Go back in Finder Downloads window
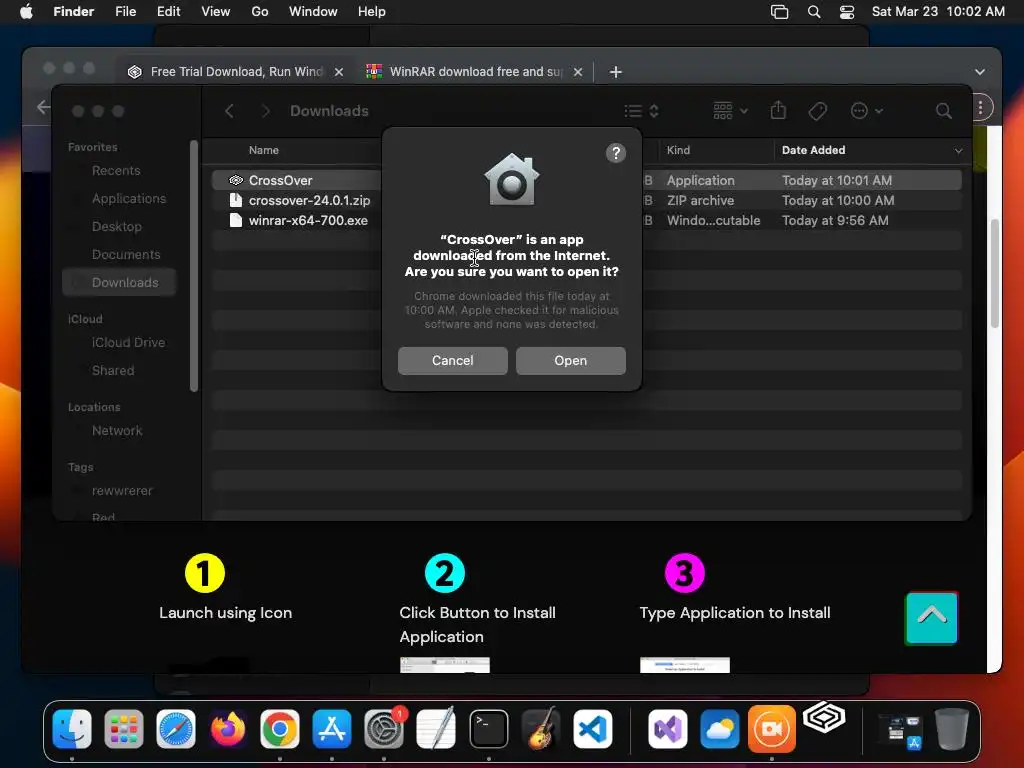The height and width of the screenshot is (768, 1024). [x=229, y=111]
